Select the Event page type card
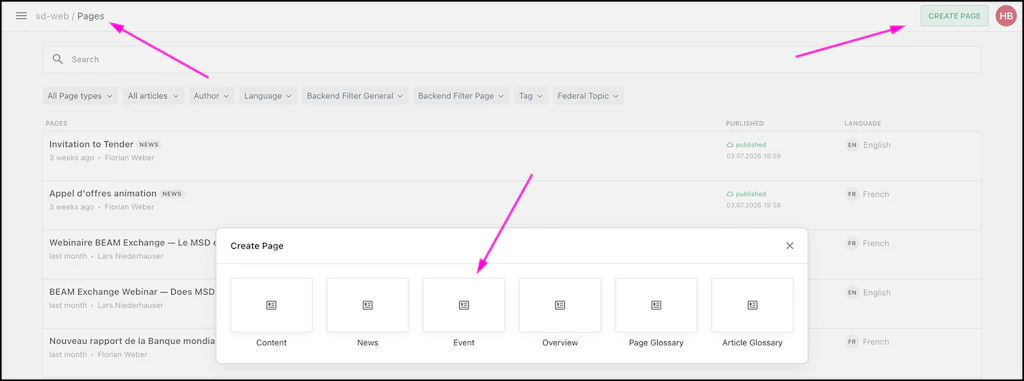Viewport: 1024px width, 381px height. [x=464, y=305]
